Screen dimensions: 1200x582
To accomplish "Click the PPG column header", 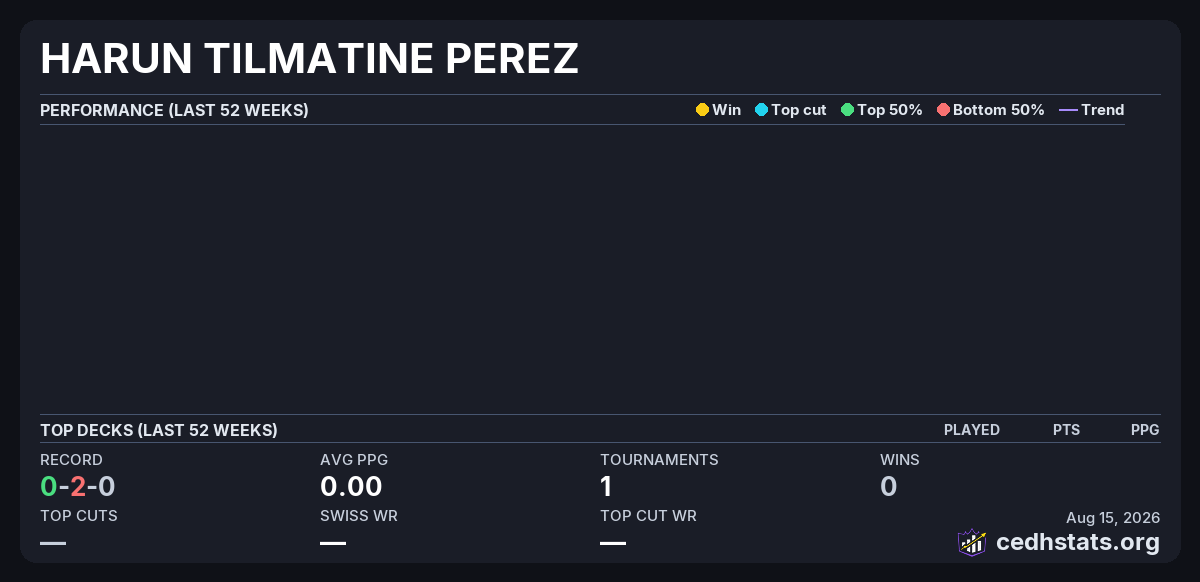I will (1145, 430).
